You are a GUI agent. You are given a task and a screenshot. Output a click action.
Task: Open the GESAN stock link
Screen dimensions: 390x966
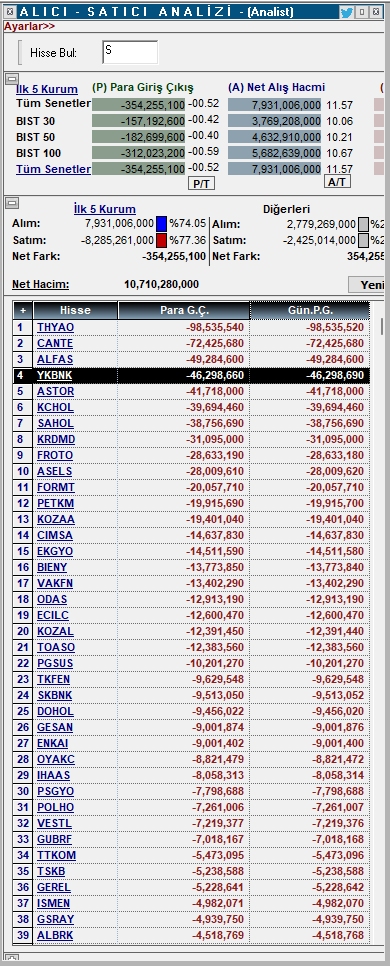coord(55,728)
